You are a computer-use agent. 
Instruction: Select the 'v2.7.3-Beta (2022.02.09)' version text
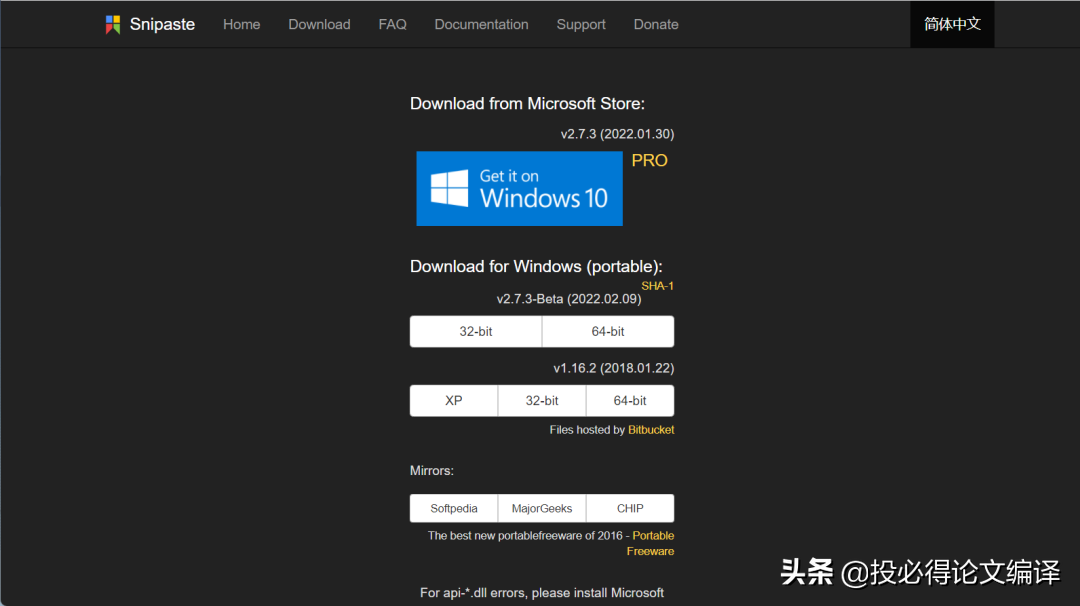tap(569, 299)
